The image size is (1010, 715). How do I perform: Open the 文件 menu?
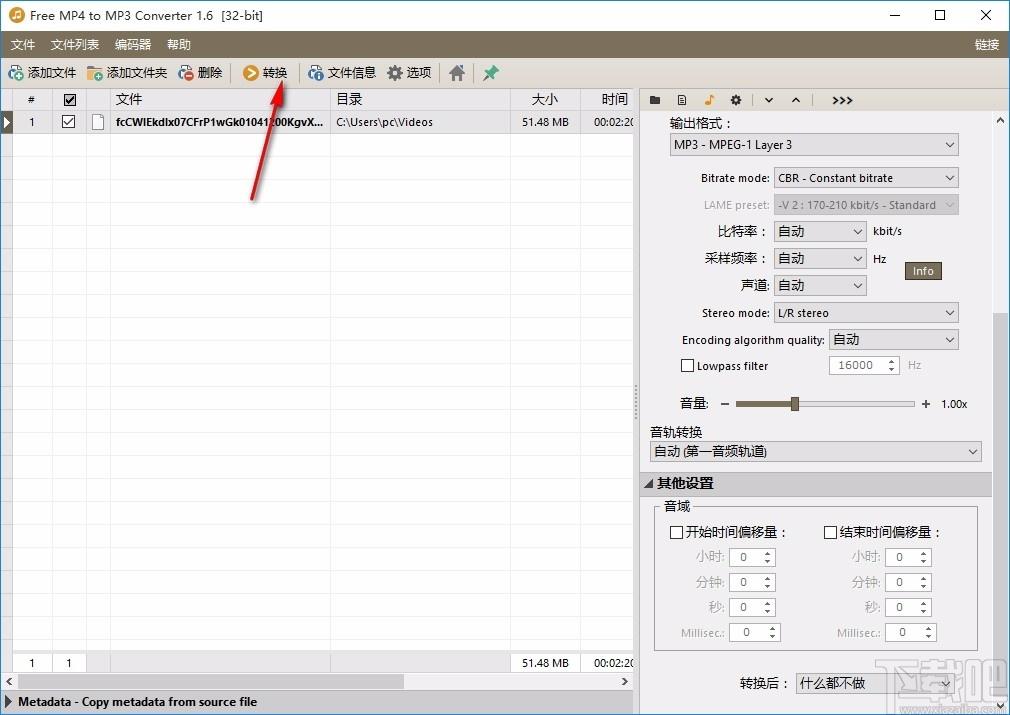(23, 44)
